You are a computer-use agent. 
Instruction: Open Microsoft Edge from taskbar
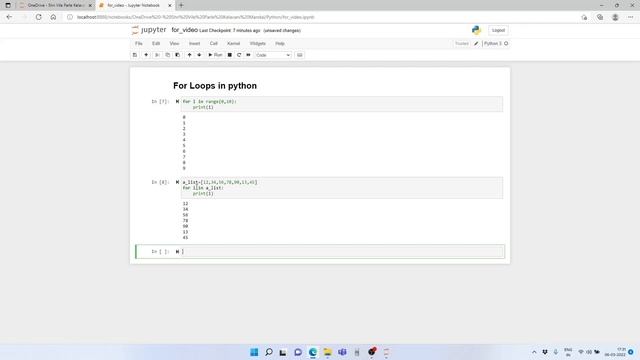tap(313, 352)
